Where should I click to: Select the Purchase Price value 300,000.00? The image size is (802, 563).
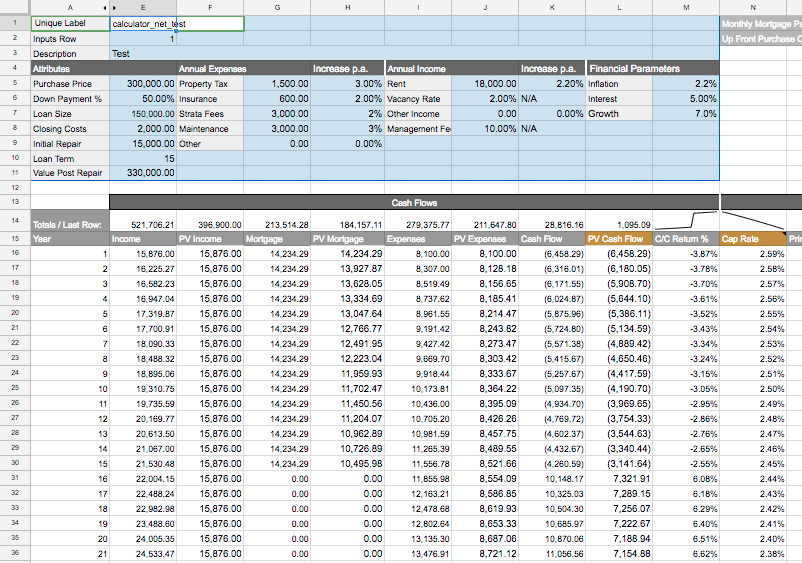point(143,83)
